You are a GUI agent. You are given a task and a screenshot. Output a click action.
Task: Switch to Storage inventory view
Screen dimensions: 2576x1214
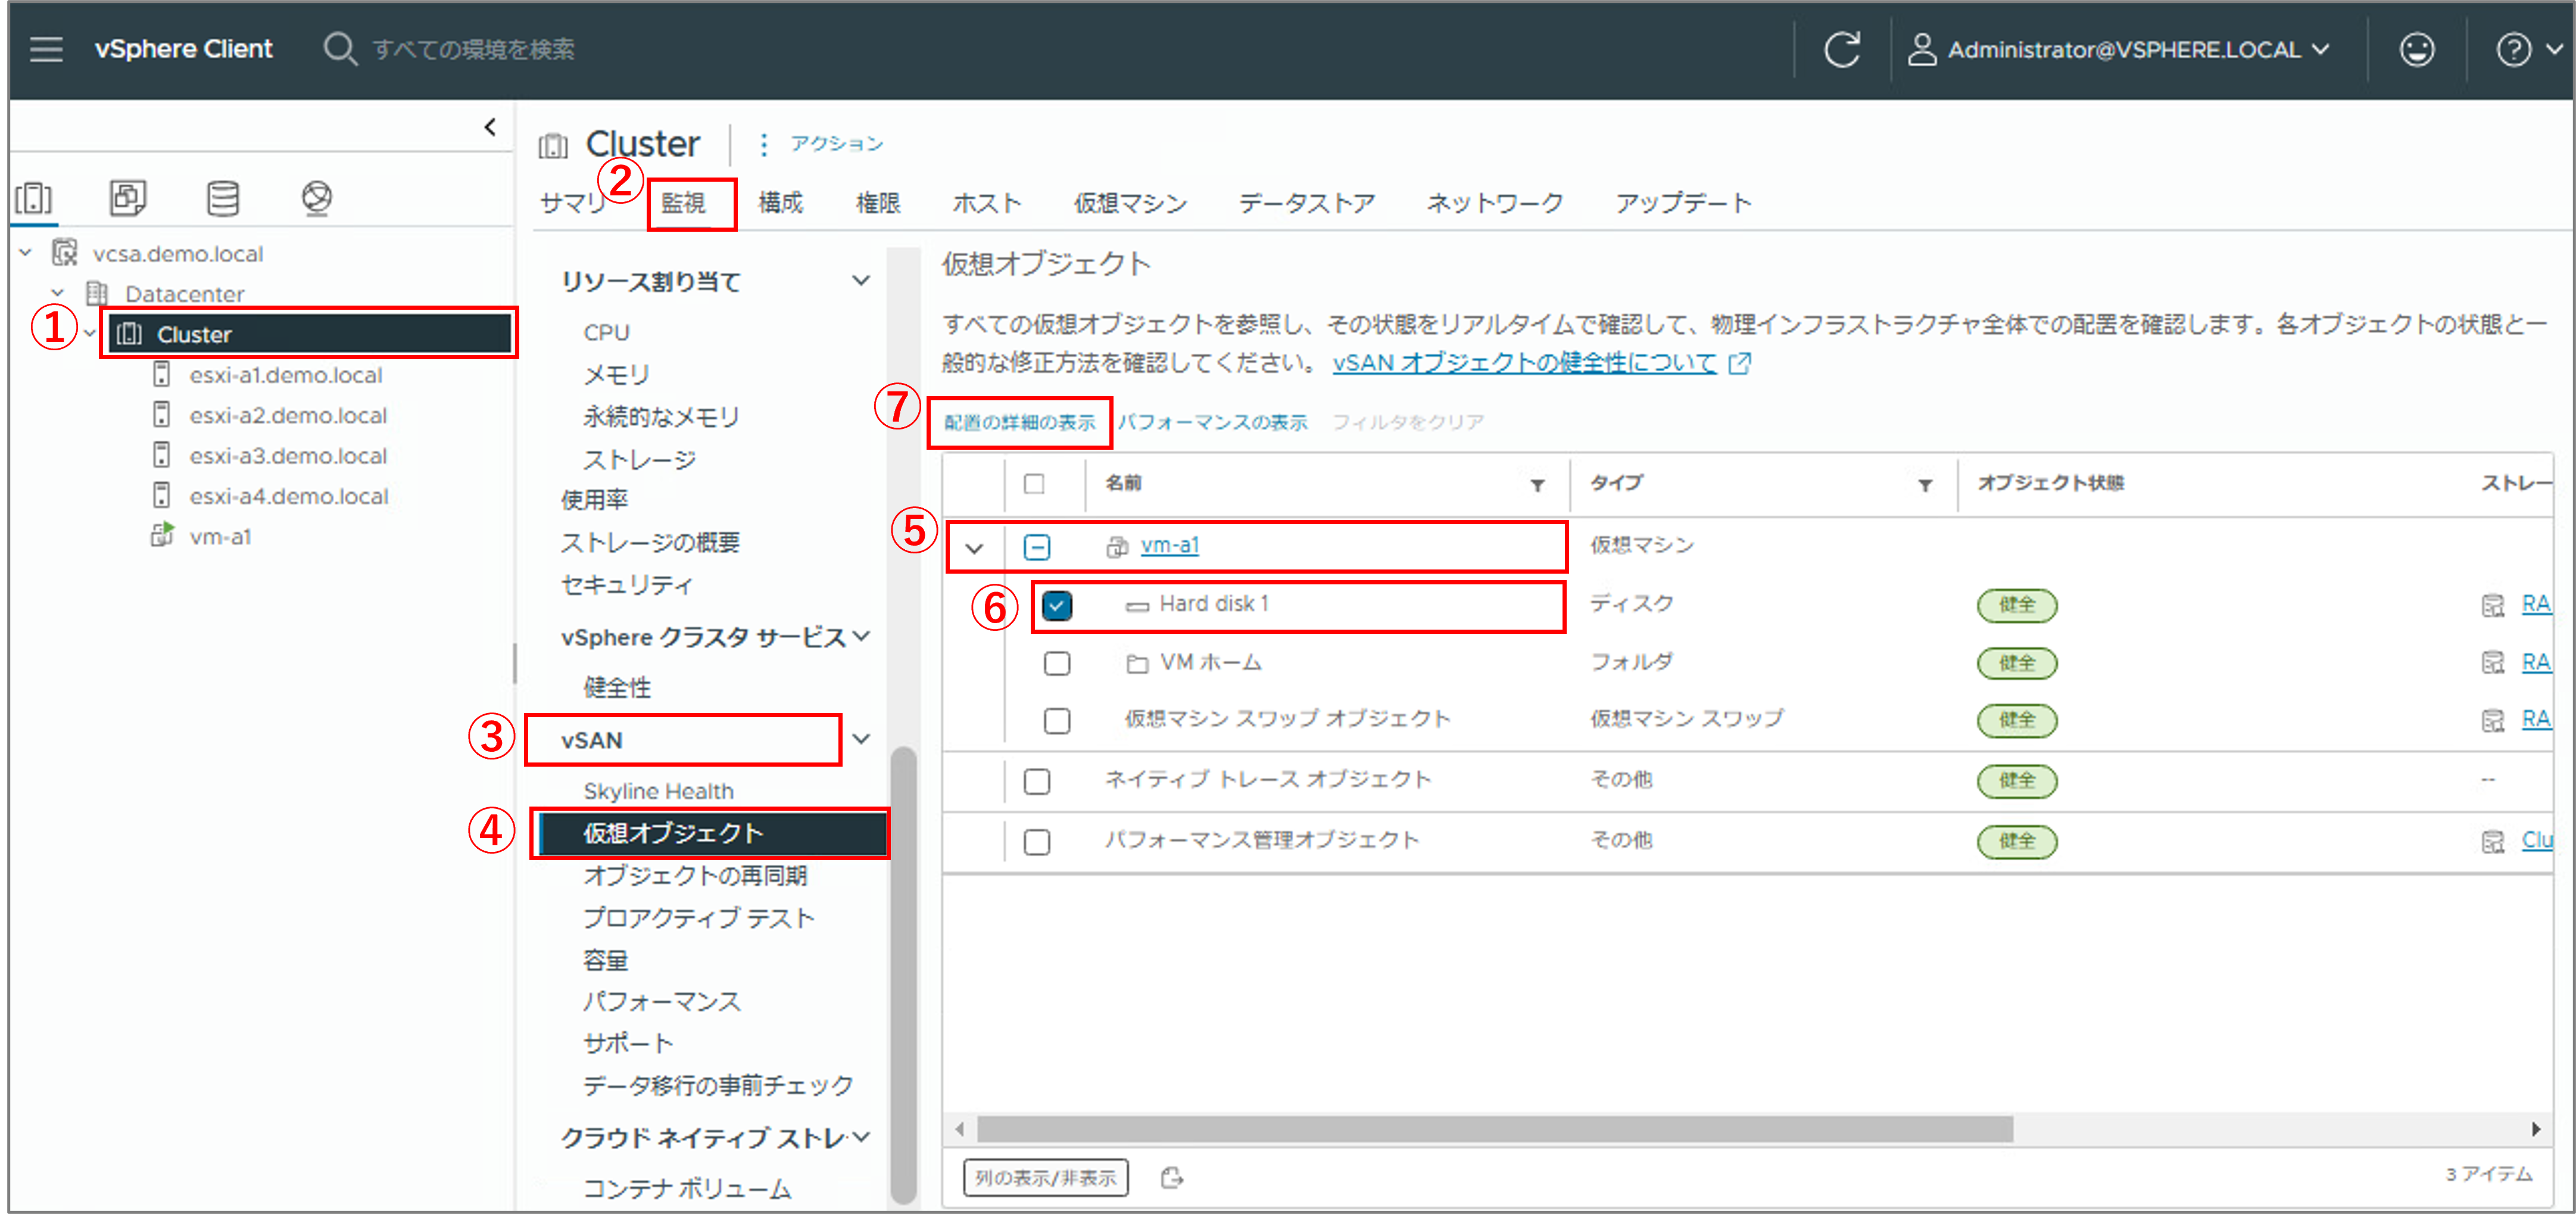[222, 198]
